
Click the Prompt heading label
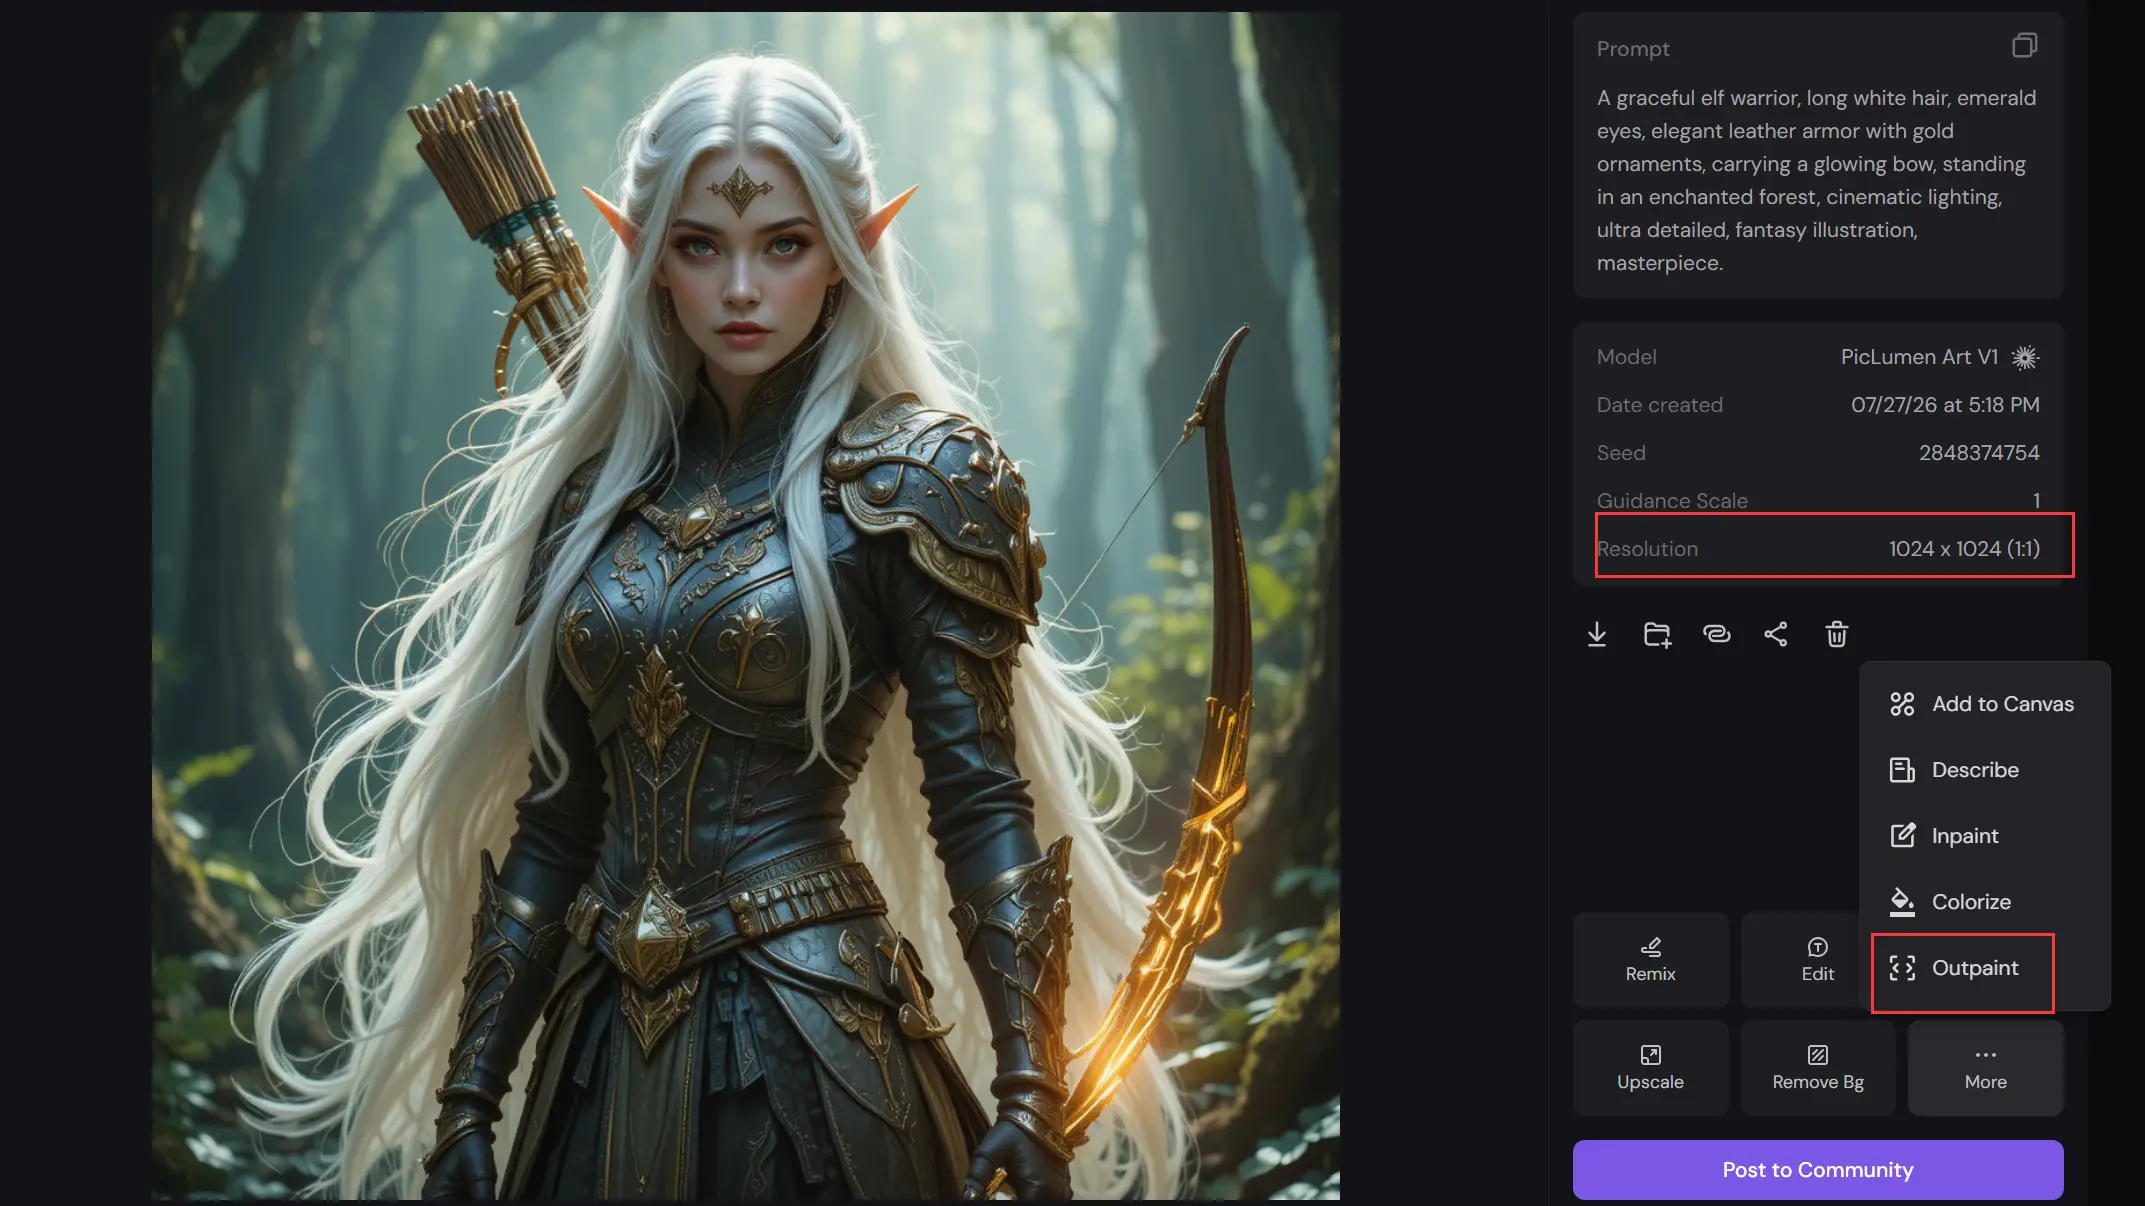coord(1633,49)
